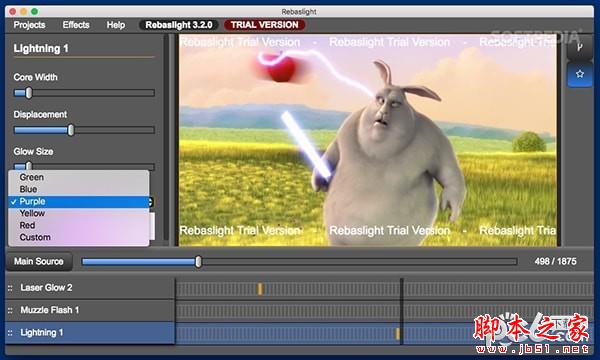Grab the drag handle of Lightning 1 track
The width and height of the screenshot is (600, 360).
[10, 333]
